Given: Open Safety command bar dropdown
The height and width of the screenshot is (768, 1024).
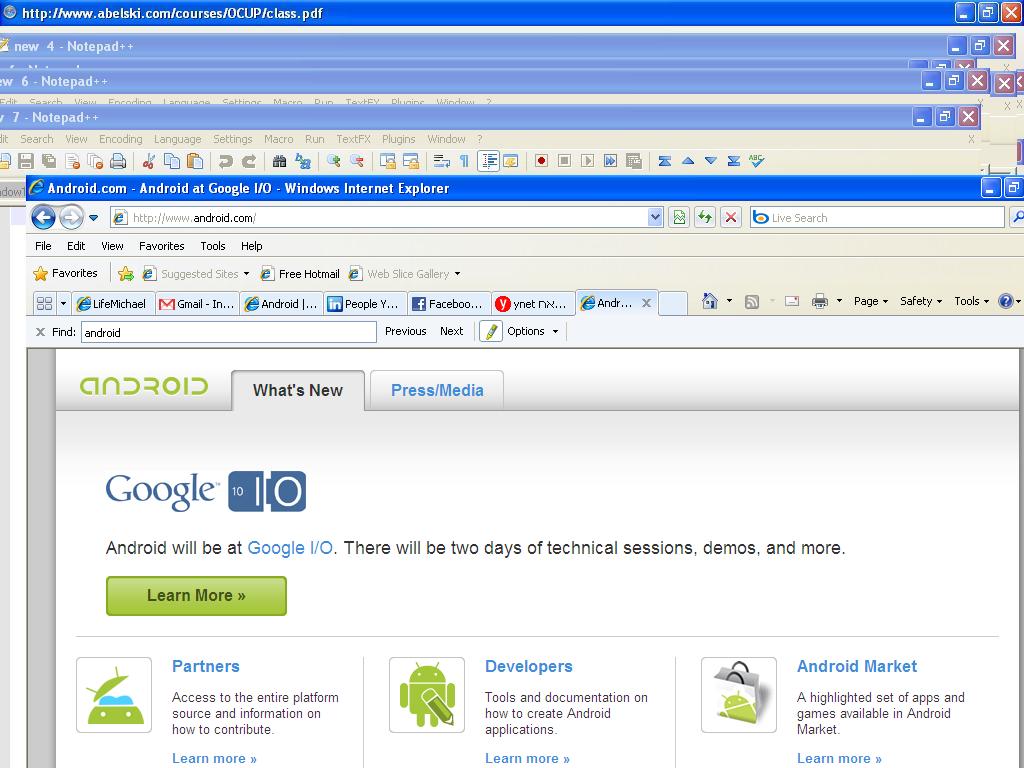Looking at the screenshot, I should pos(921,301).
